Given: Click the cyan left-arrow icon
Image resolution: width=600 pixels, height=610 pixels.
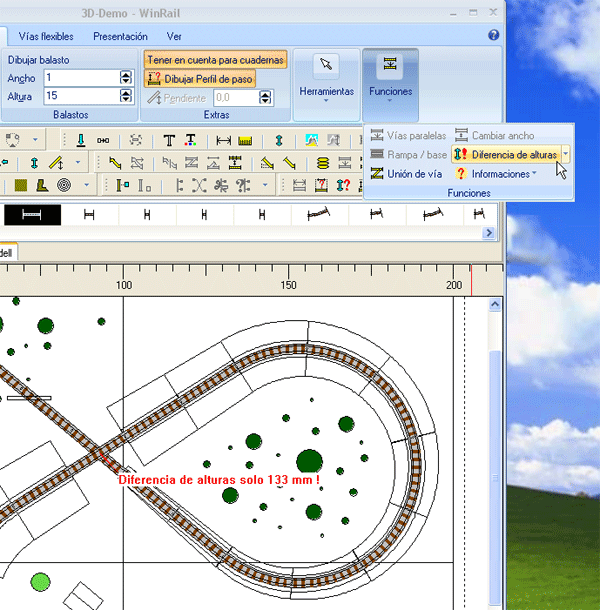Looking at the screenshot, I should 5,162.
